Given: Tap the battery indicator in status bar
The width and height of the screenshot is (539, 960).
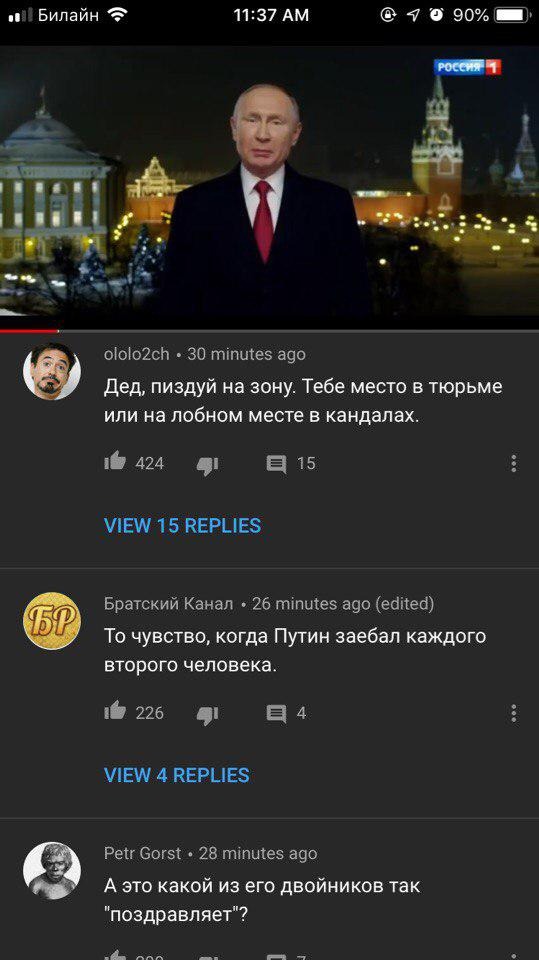Looking at the screenshot, I should (512, 15).
